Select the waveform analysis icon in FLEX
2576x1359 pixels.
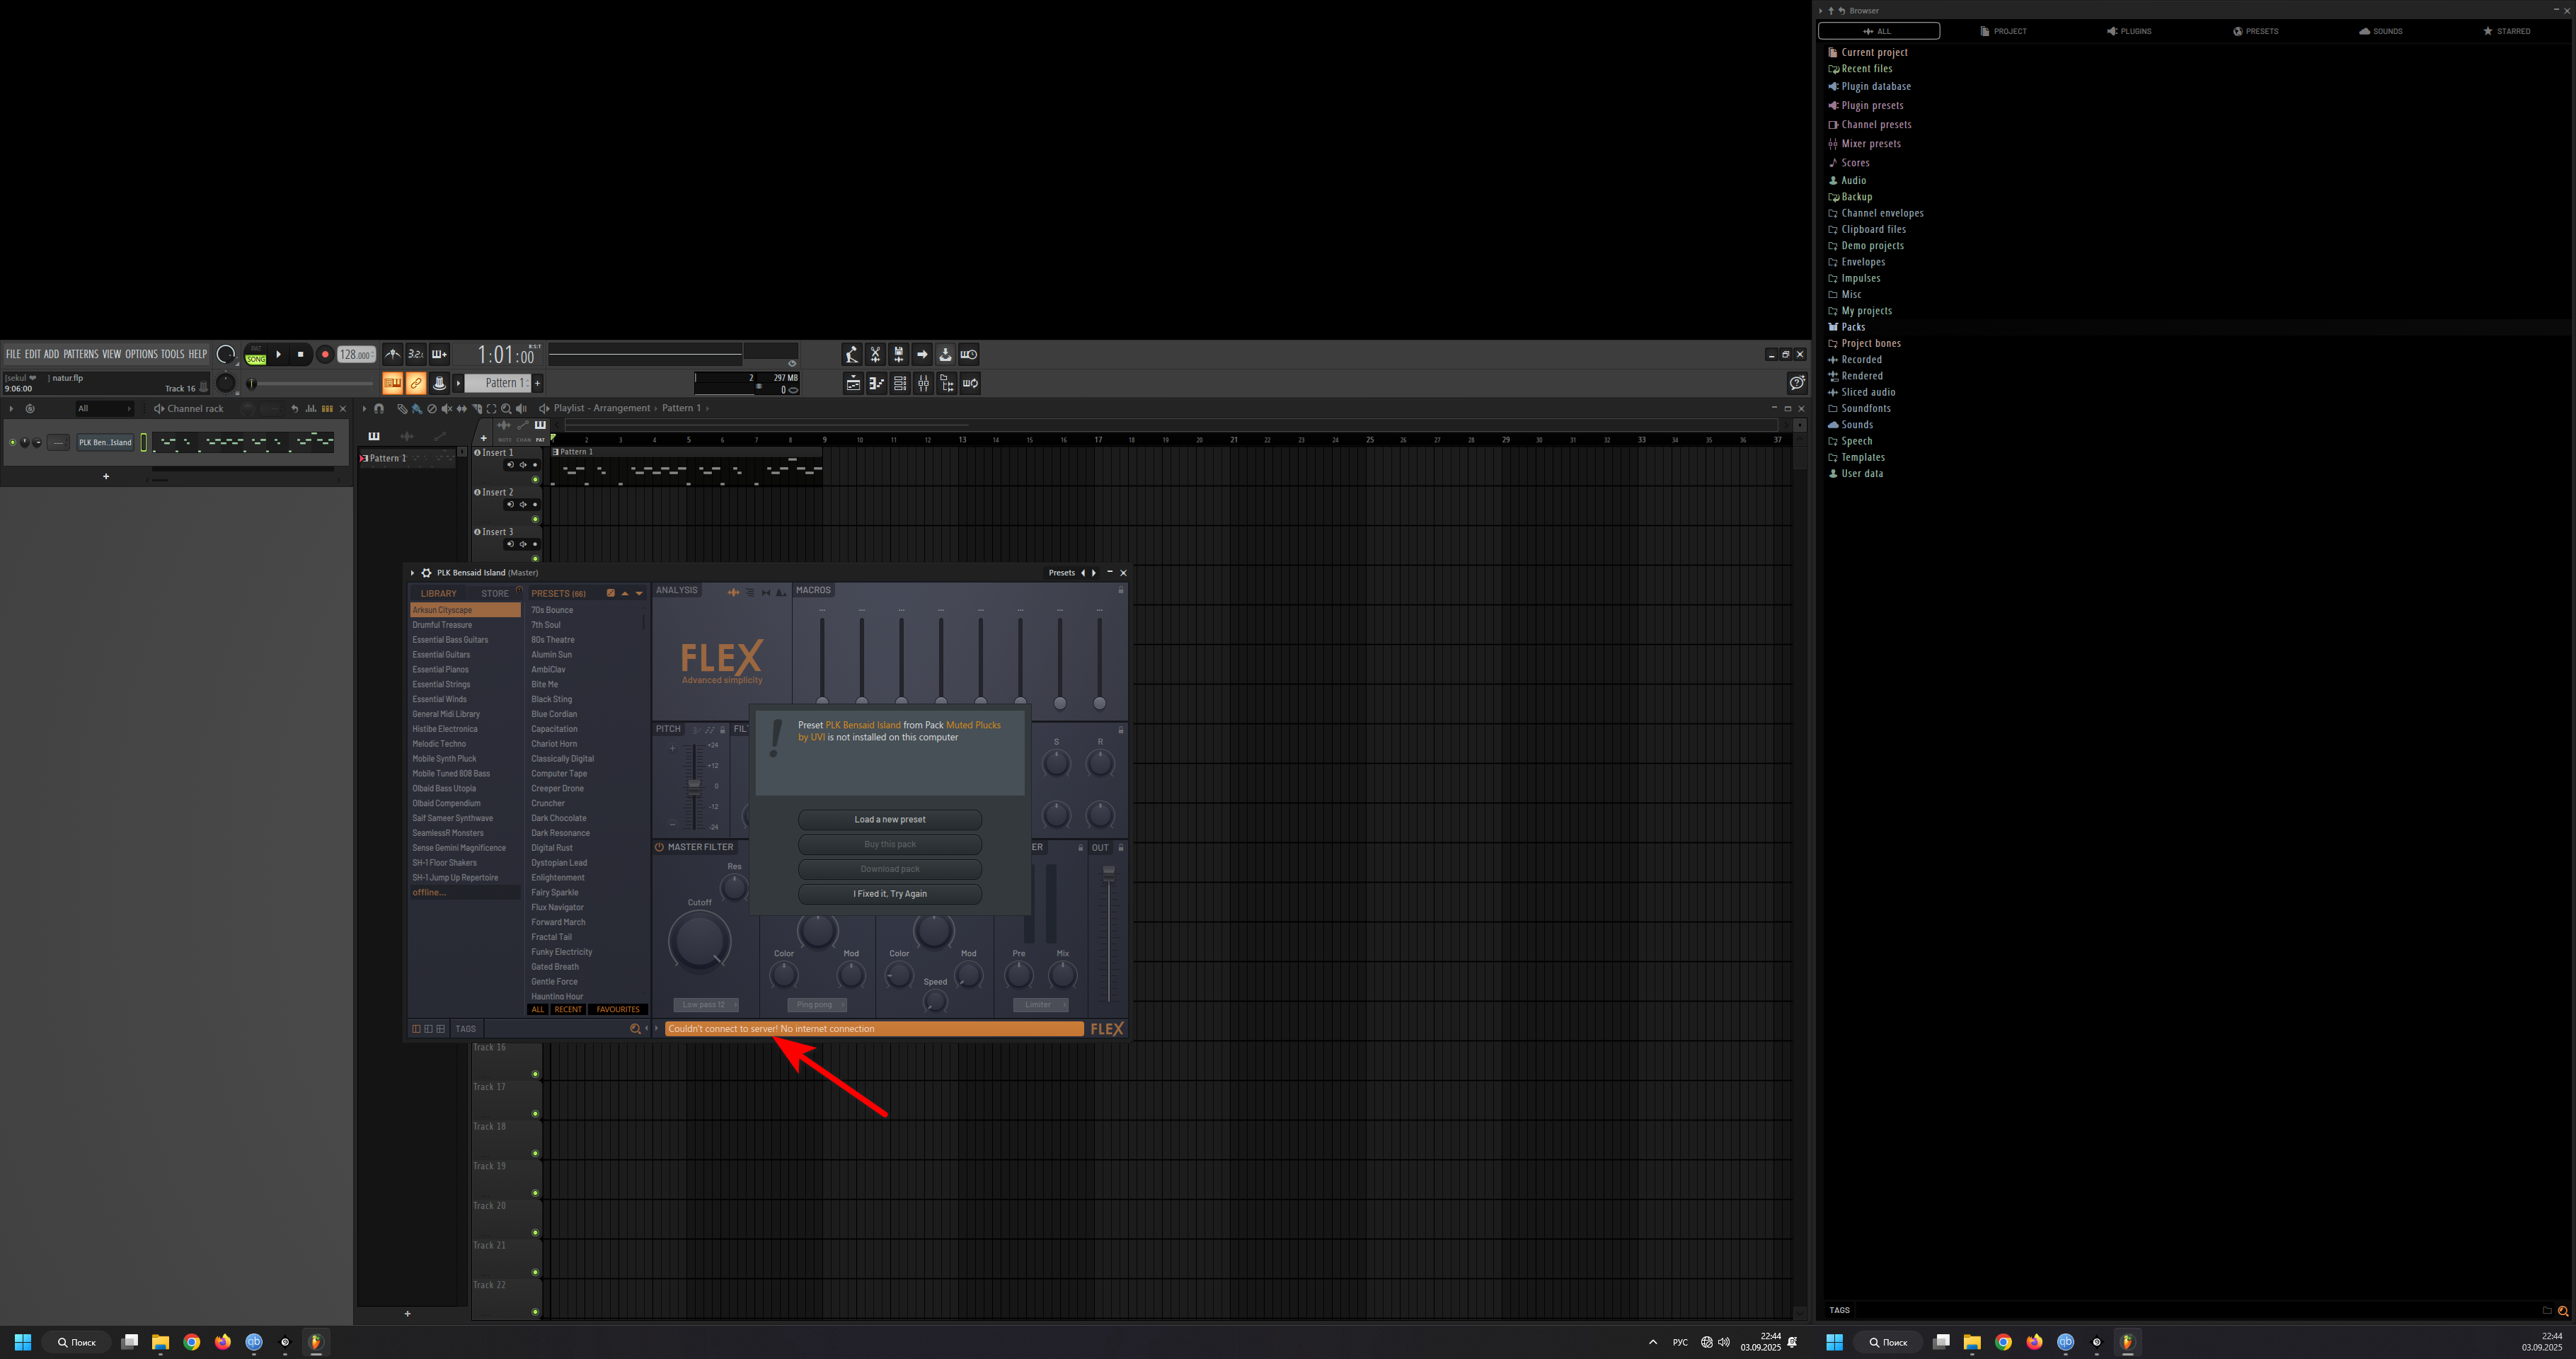pos(733,592)
